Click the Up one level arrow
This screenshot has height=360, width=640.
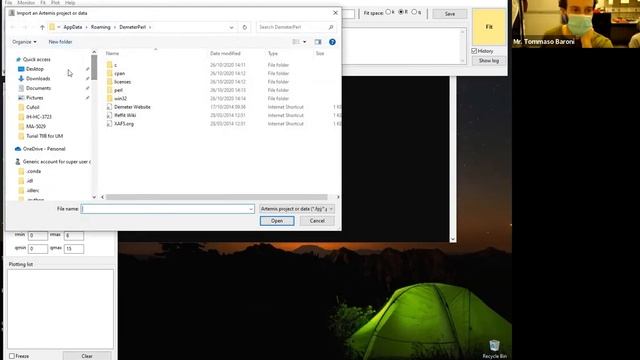42,27
